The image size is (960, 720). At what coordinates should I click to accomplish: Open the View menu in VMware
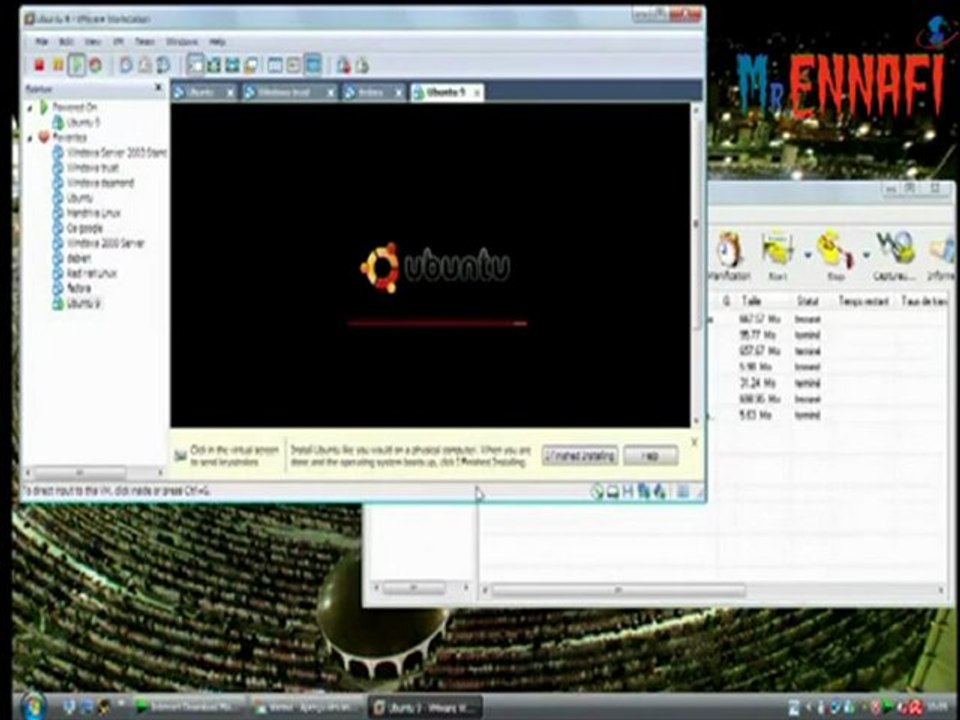click(92, 42)
